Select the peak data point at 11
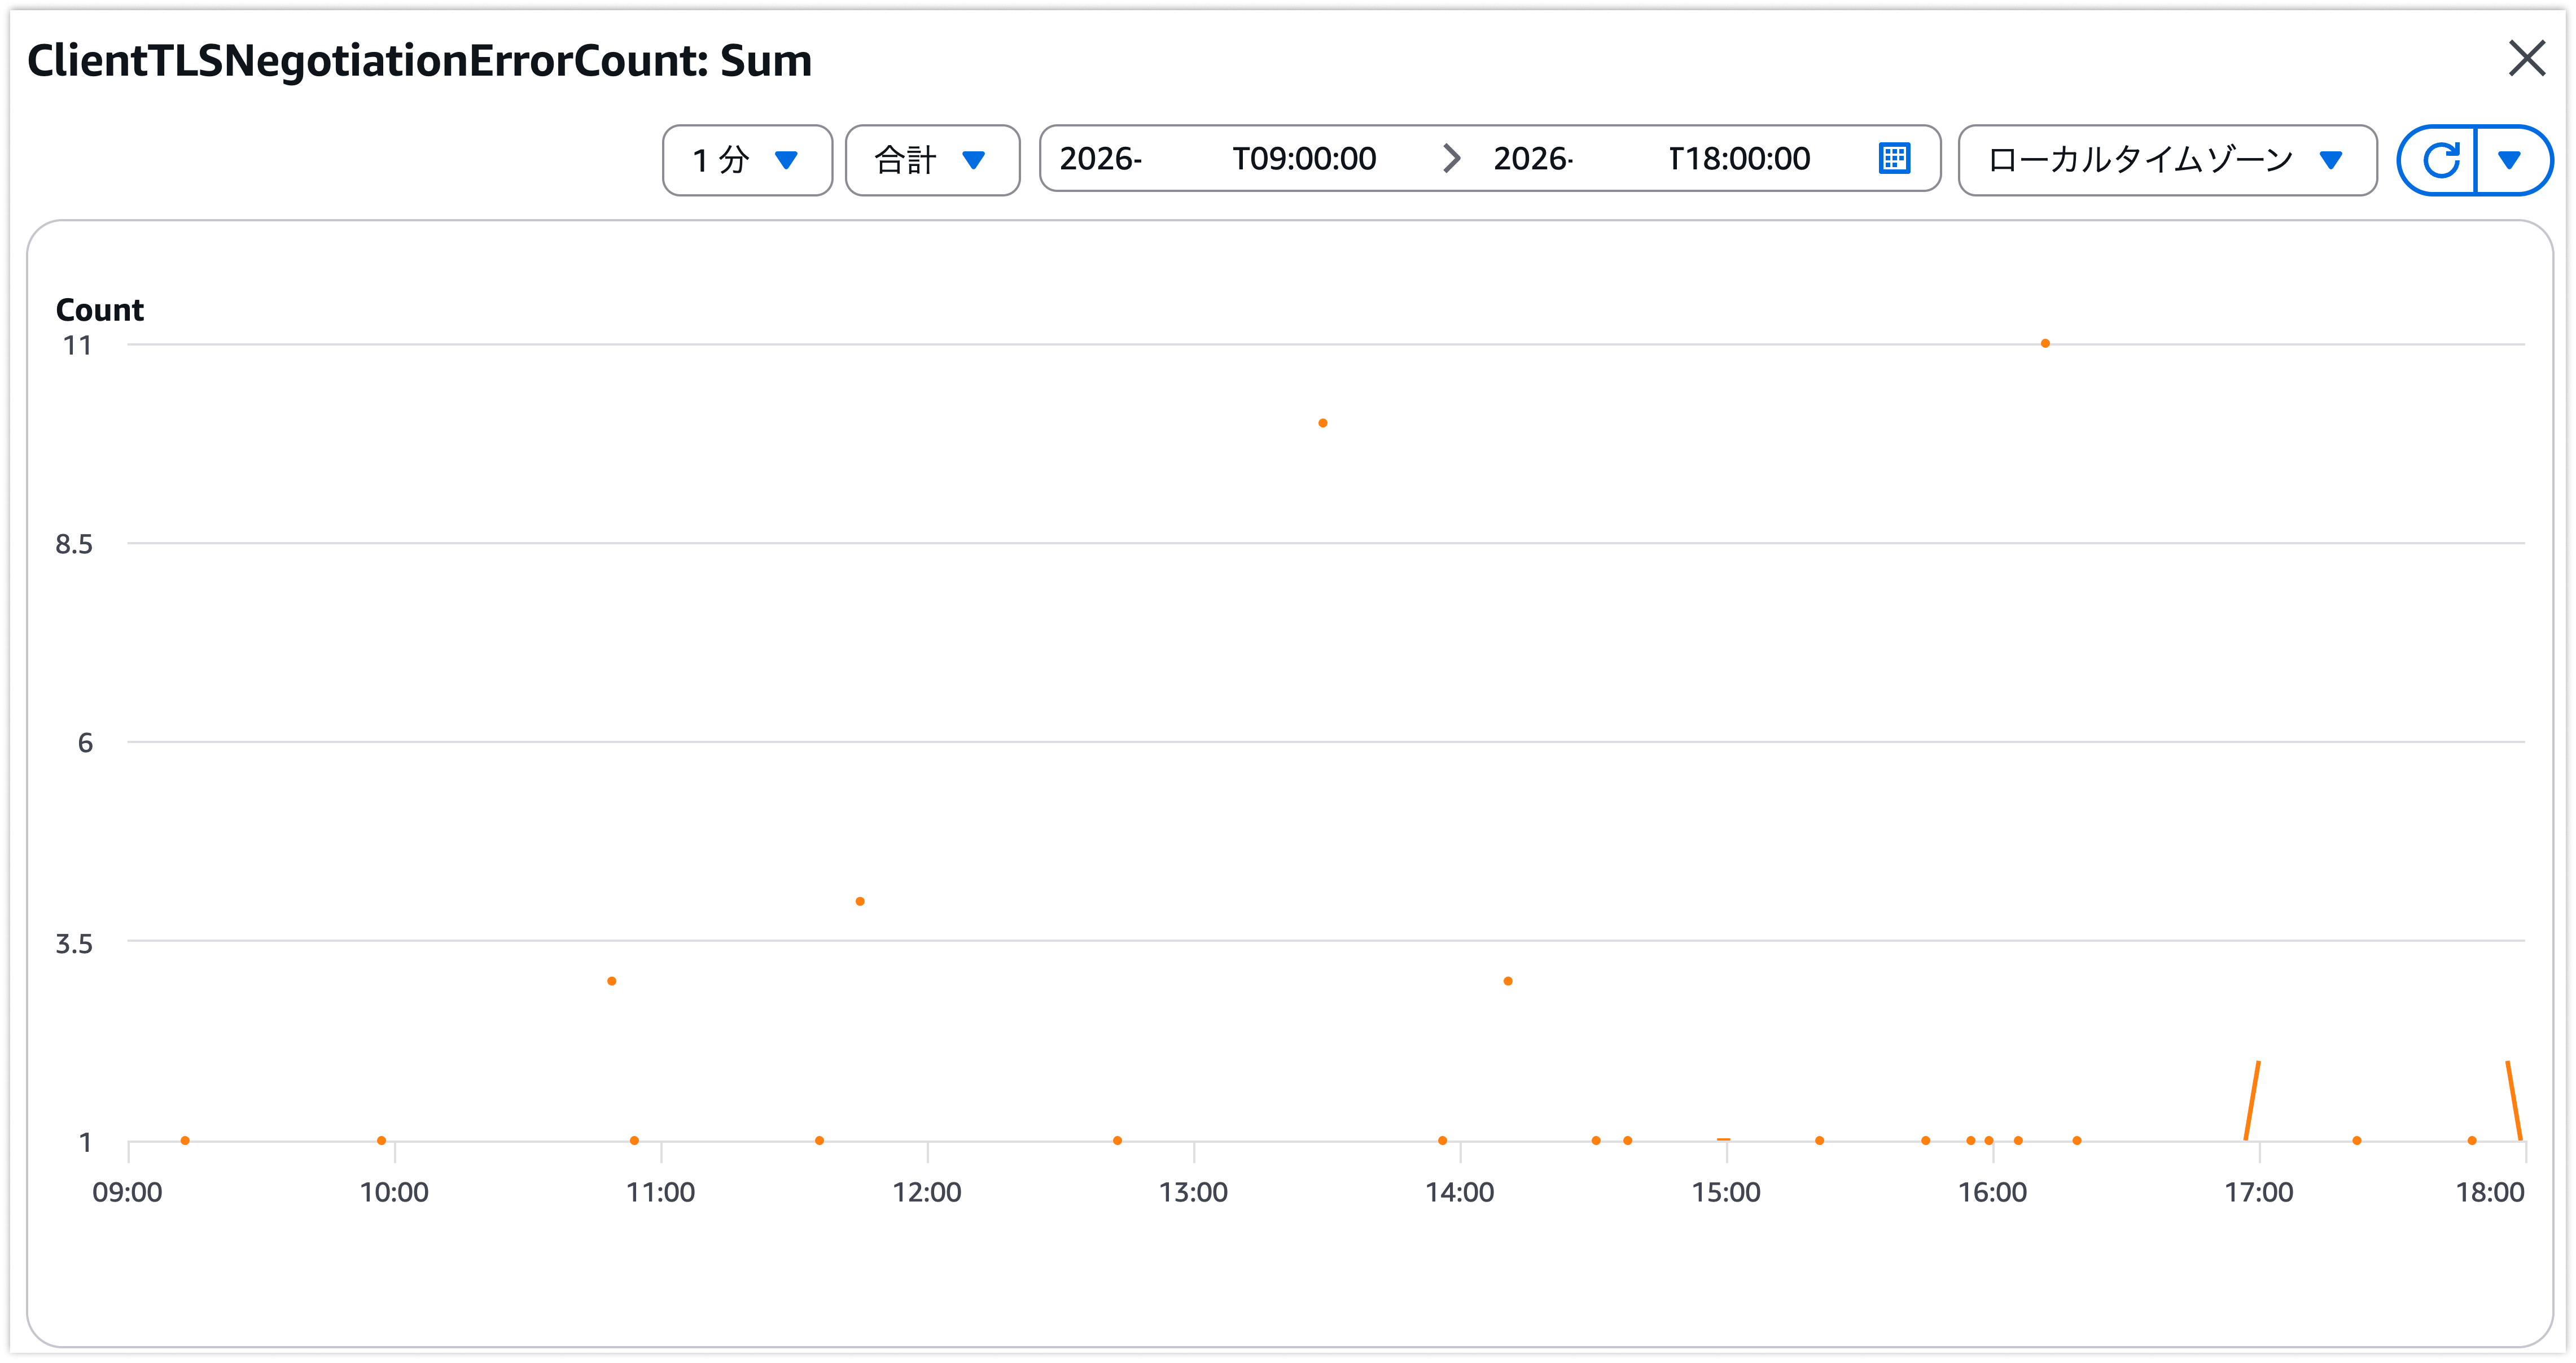This screenshot has height=1363, width=2576. (x=2045, y=343)
